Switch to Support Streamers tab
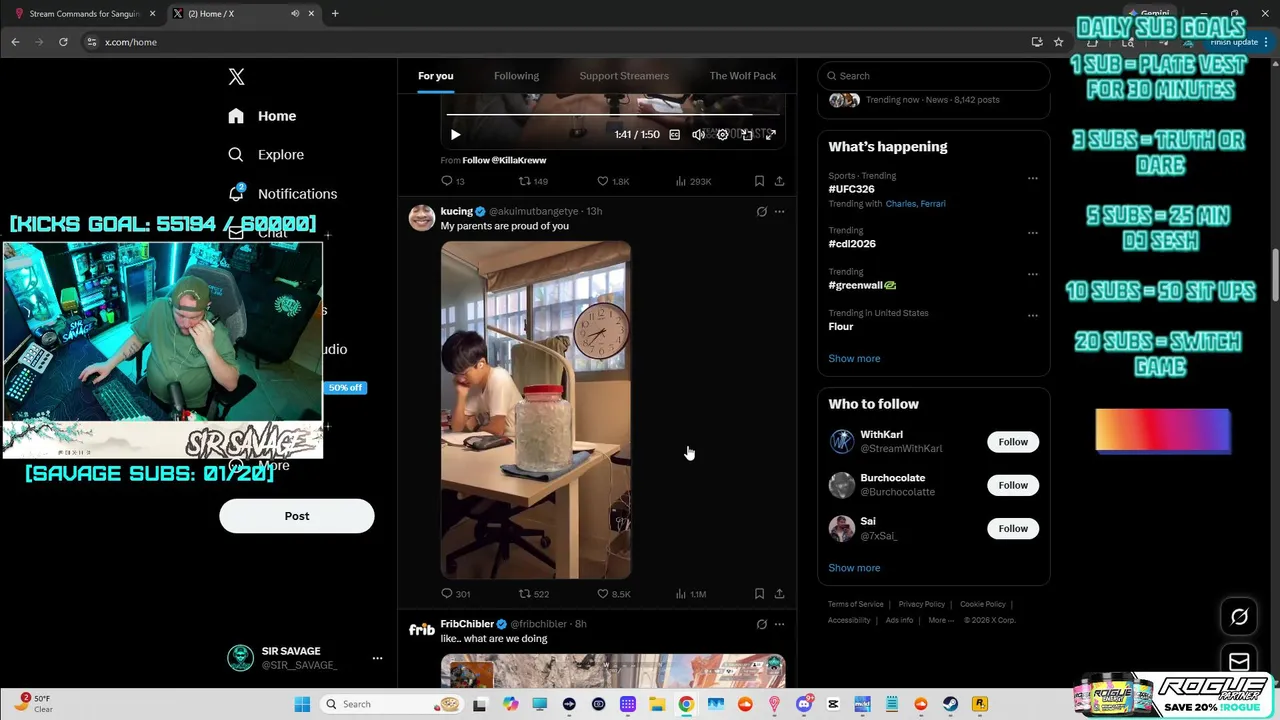1280x720 pixels. [x=624, y=76]
